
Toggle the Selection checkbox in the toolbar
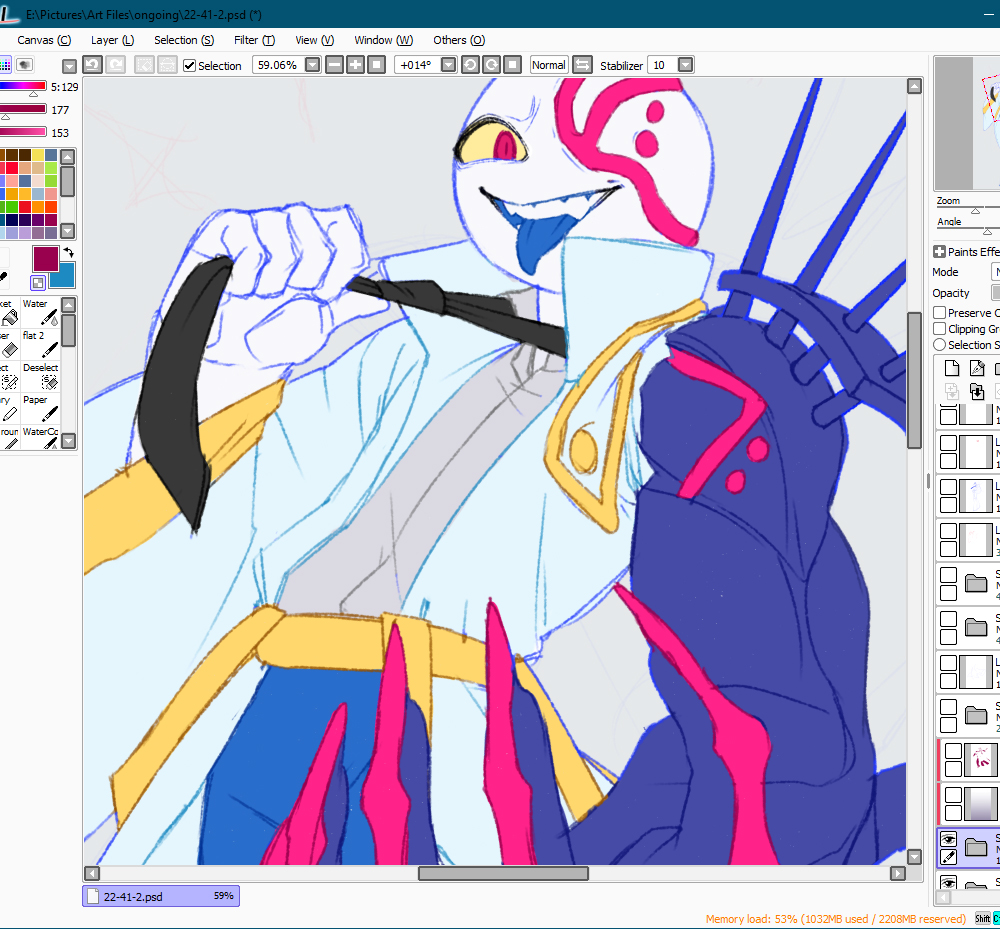(189, 65)
